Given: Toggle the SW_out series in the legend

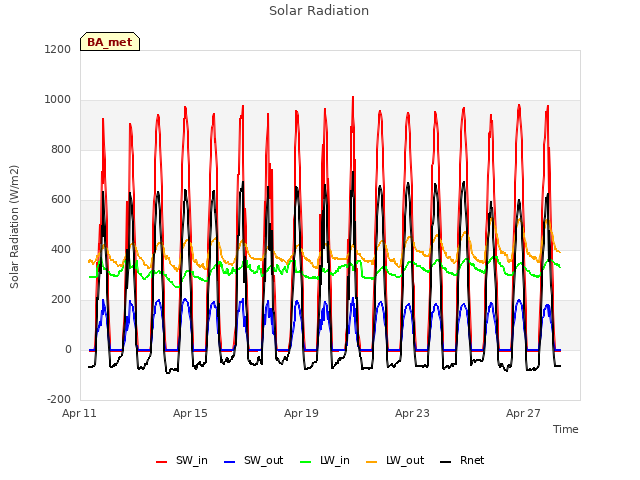Looking at the screenshot, I should [x=253, y=461].
